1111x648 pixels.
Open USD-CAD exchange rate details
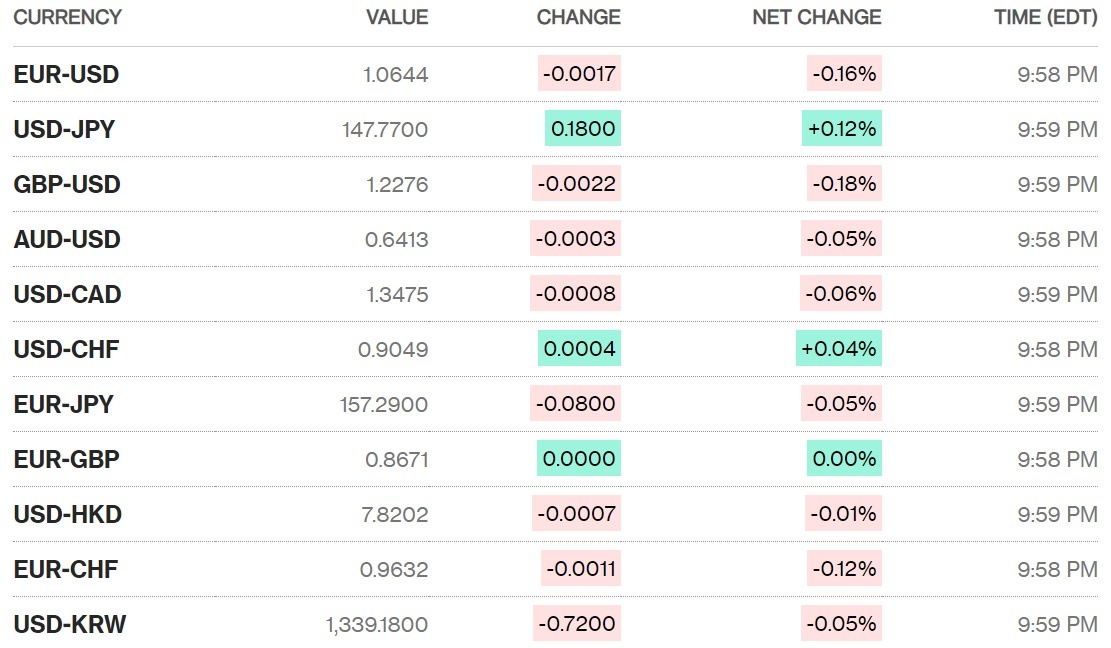click(67, 294)
